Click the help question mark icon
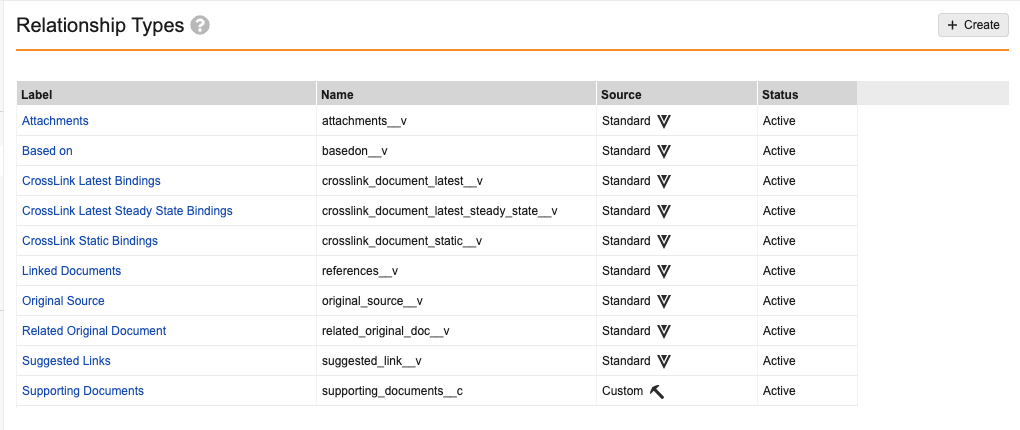 tap(200, 25)
